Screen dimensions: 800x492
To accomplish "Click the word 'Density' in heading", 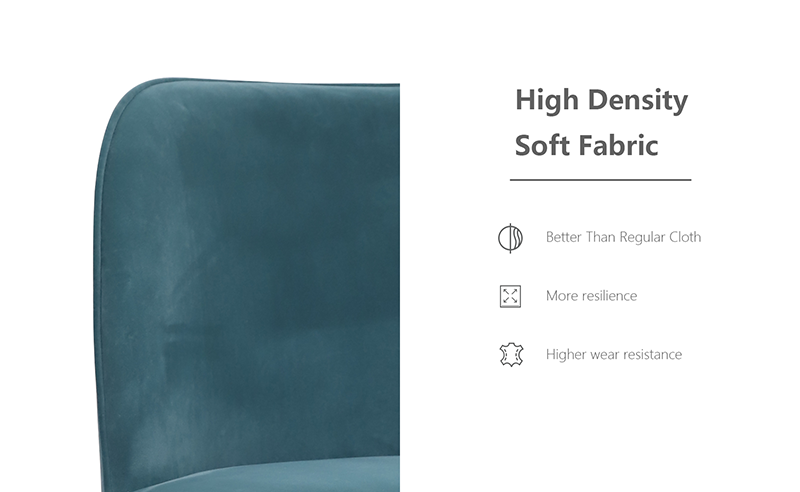I will pyautogui.click(x=638, y=101).
